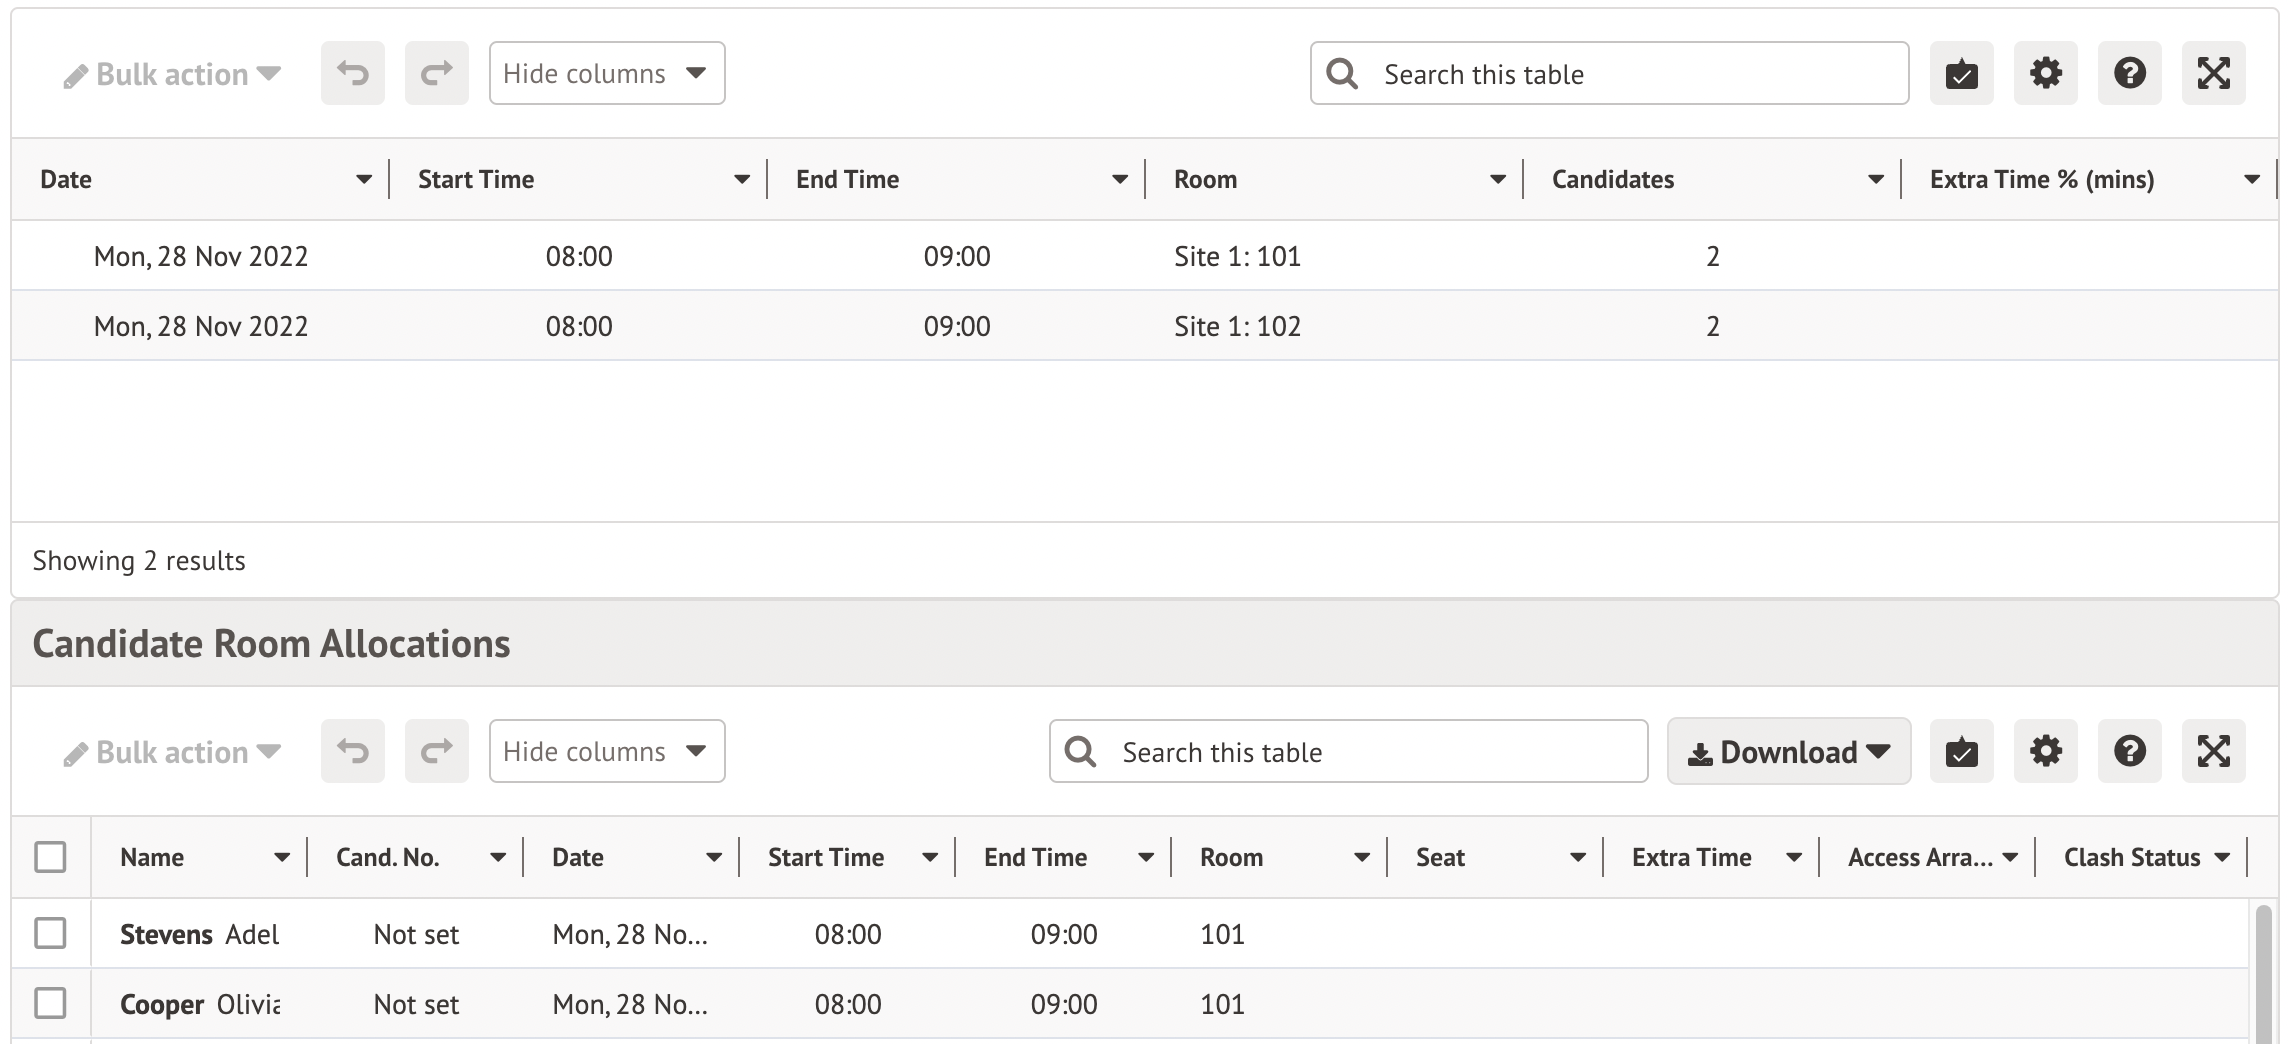Image resolution: width=2288 pixels, height=1044 pixels.
Task: Expand Candidate Room Allocations table to fullscreen
Action: coord(2213,751)
